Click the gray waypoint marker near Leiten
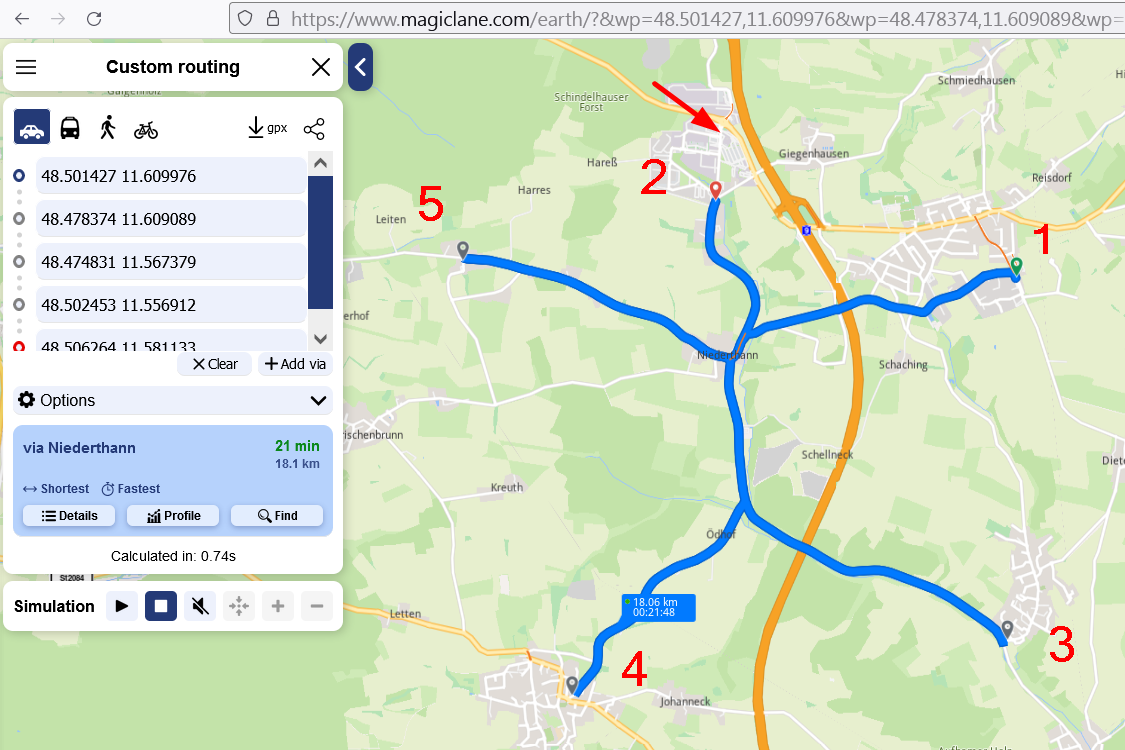The width and height of the screenshot is (1125, 750). pyautogui.click(x=463, y=250)
